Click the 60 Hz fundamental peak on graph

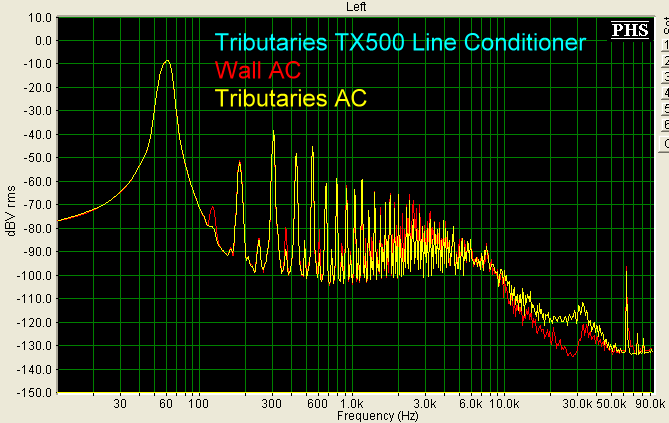tap(167, 61)
